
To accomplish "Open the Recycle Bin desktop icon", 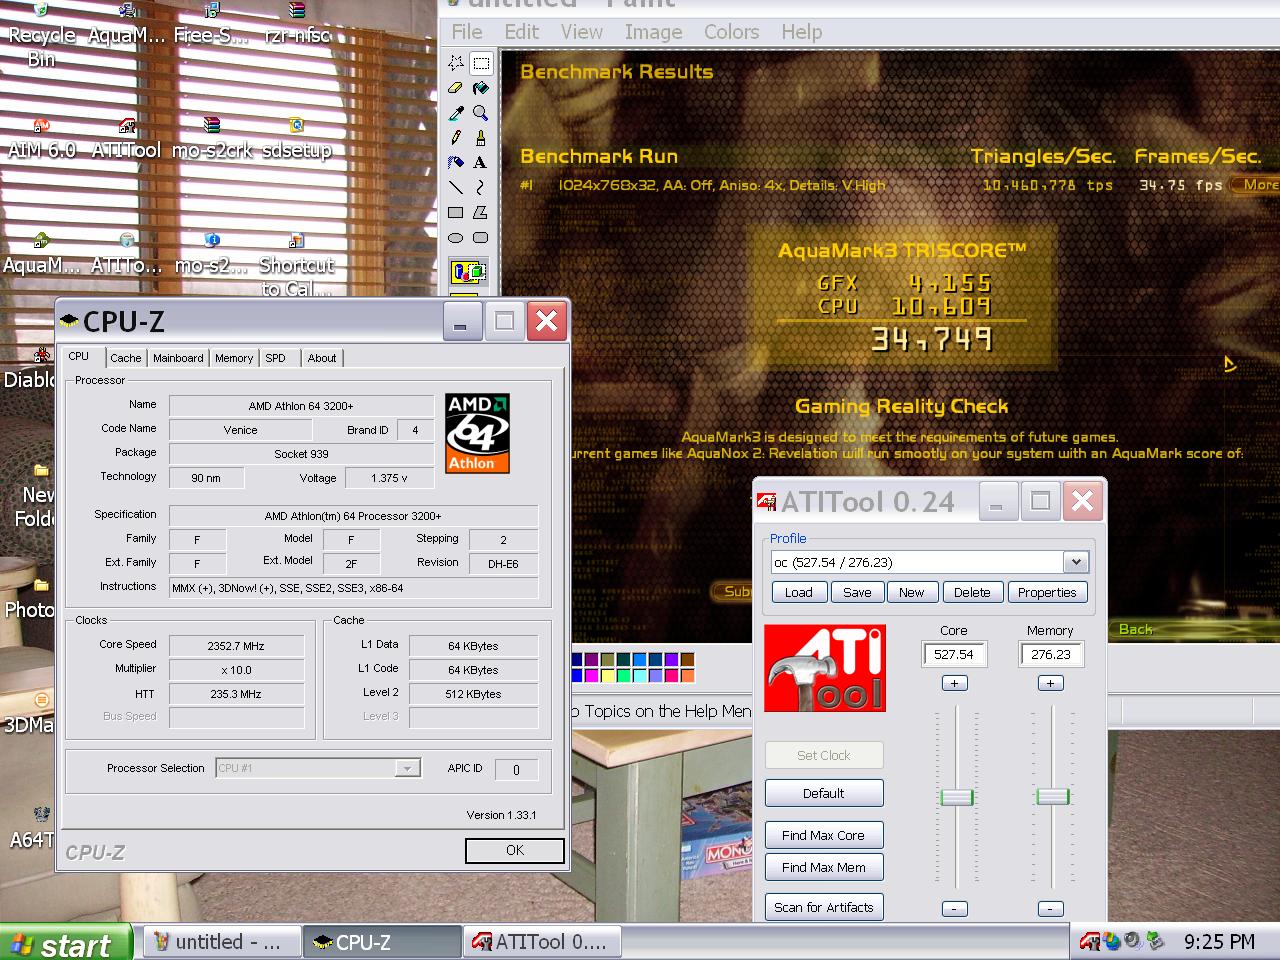I will [x=41, y=34].
